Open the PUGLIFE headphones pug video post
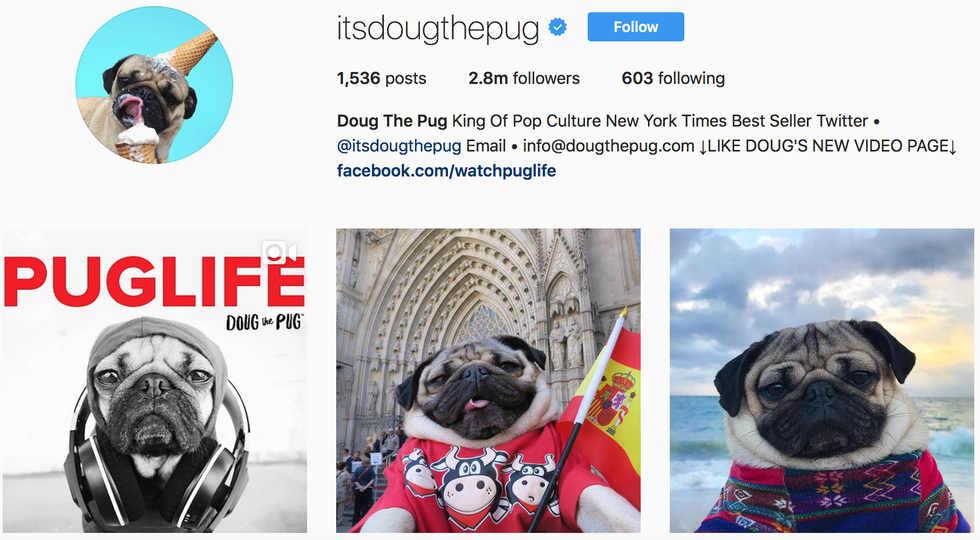Screen dimensions: 980x540 pyautogui.click(x=154, y=381)
